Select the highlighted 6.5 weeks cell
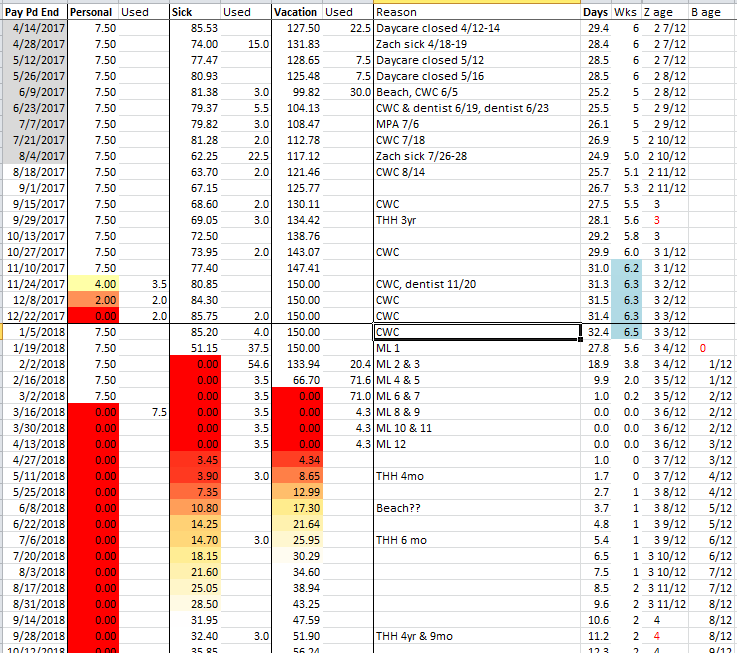 coord(626,332)
